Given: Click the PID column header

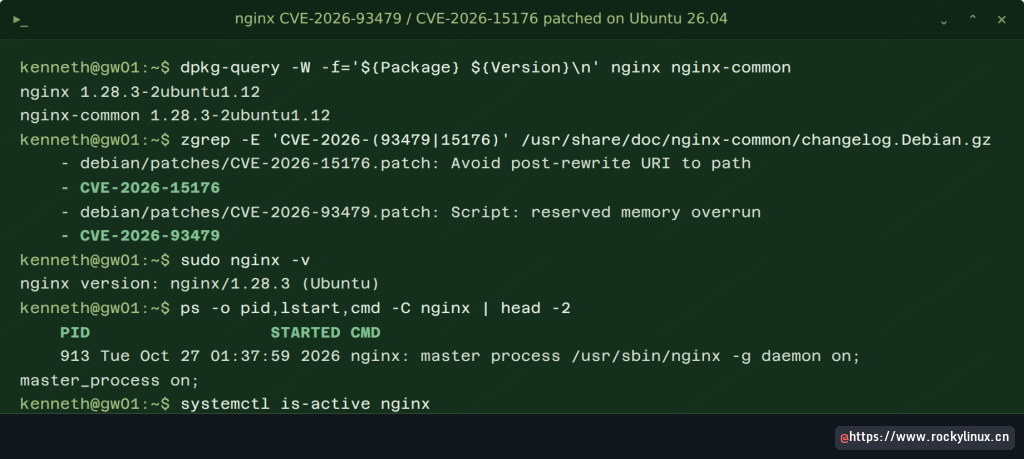Looking at the screenshot, I should pos(75,333).
